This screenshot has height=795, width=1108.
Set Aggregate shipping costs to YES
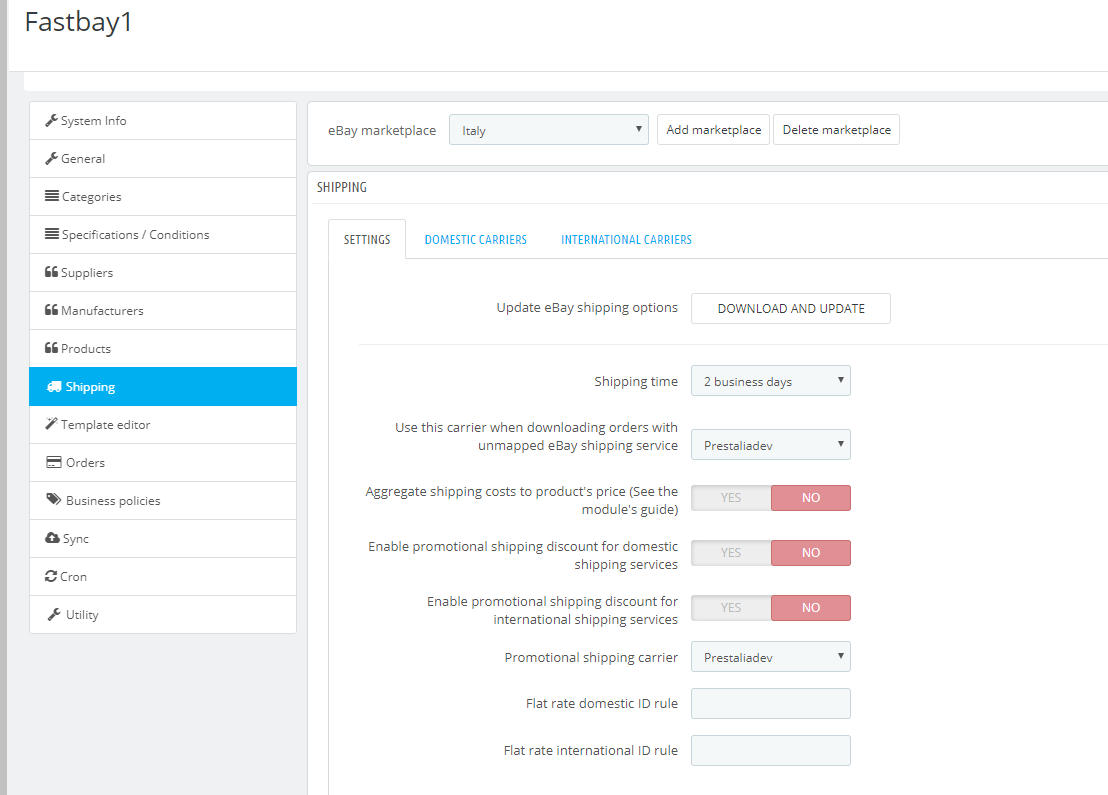731,497
